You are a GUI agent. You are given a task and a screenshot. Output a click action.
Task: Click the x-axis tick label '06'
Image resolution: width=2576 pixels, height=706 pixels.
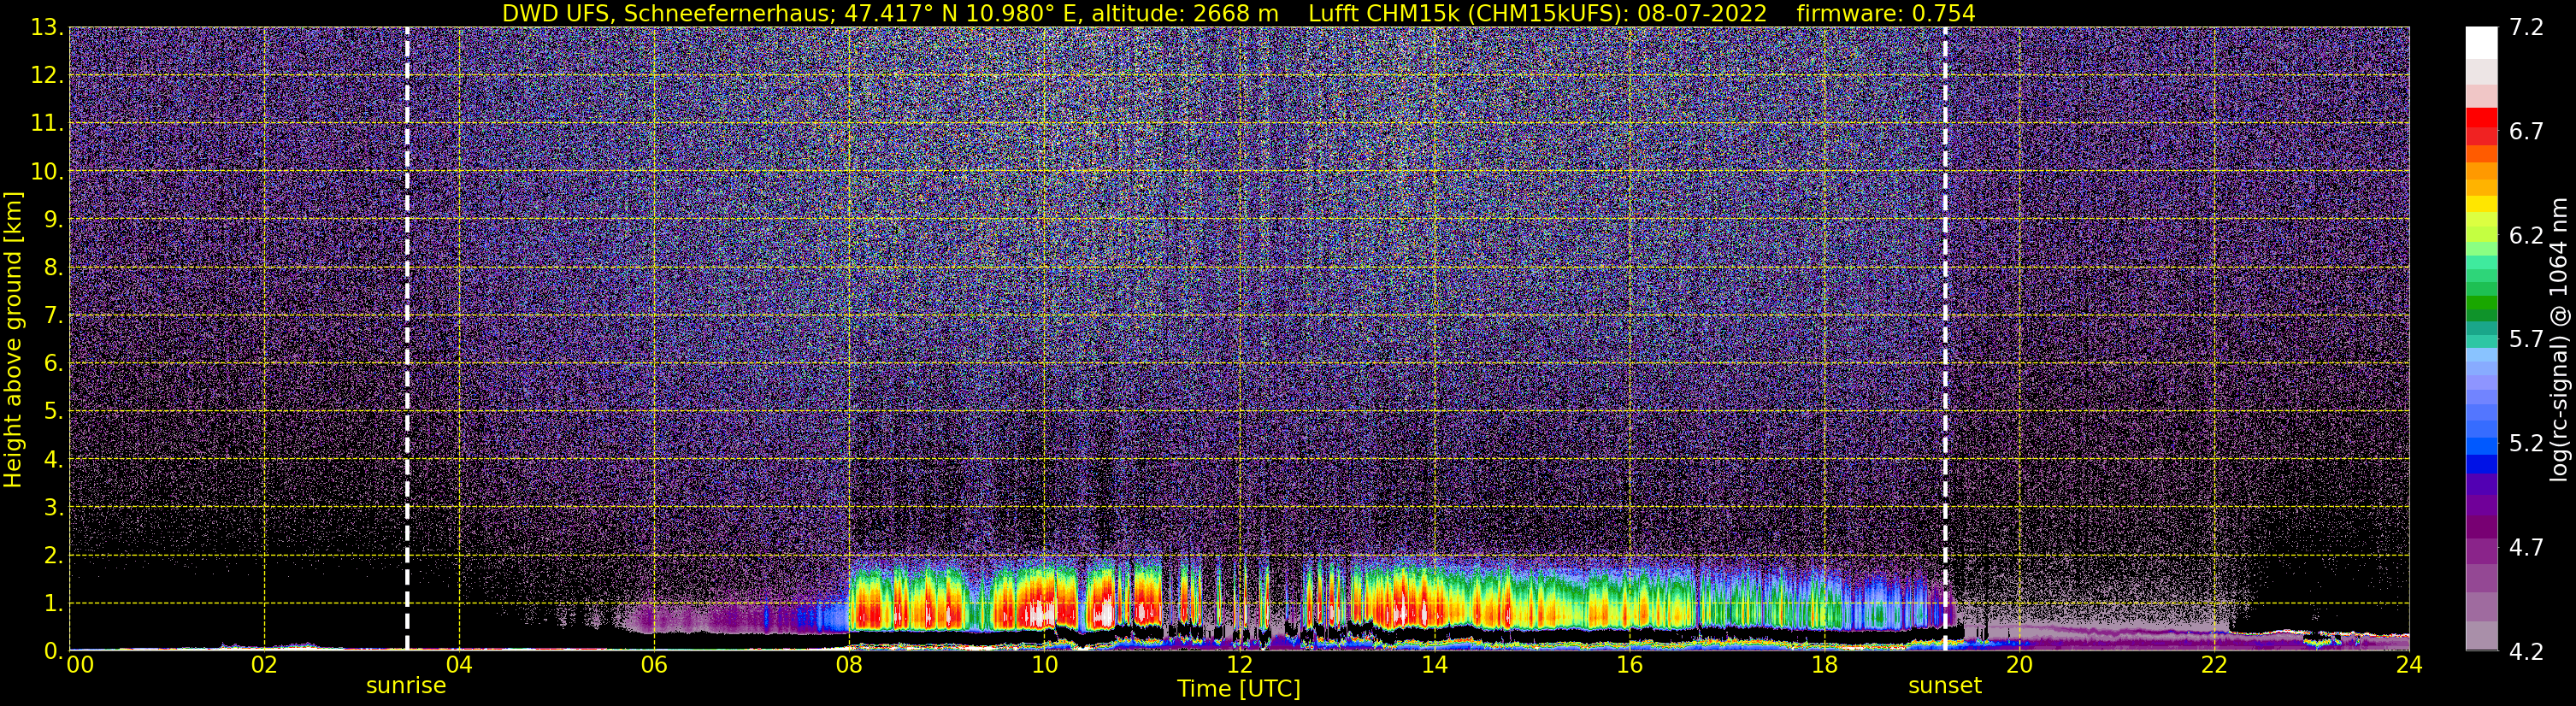point(654,665)
